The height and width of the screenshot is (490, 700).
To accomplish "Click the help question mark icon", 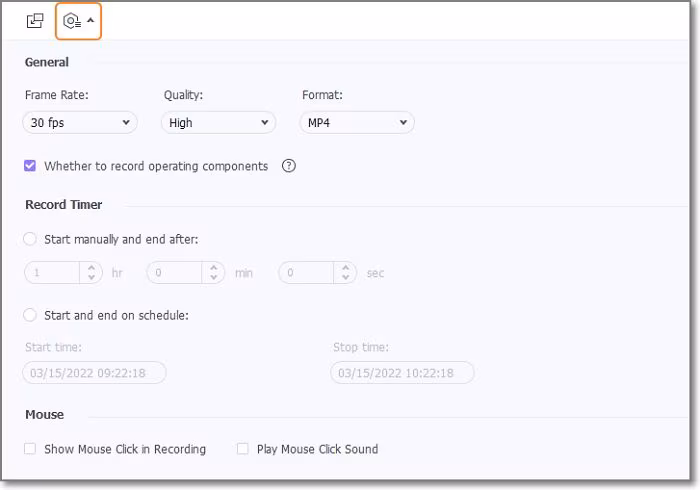I will [289, 166].
